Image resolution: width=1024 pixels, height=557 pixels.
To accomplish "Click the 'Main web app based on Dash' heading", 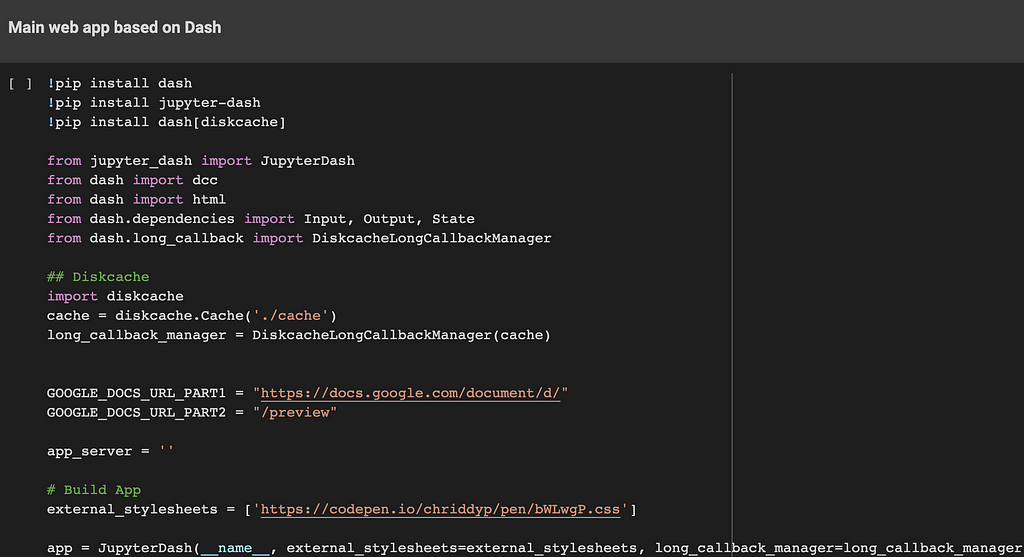I will (x=114, y=27).
